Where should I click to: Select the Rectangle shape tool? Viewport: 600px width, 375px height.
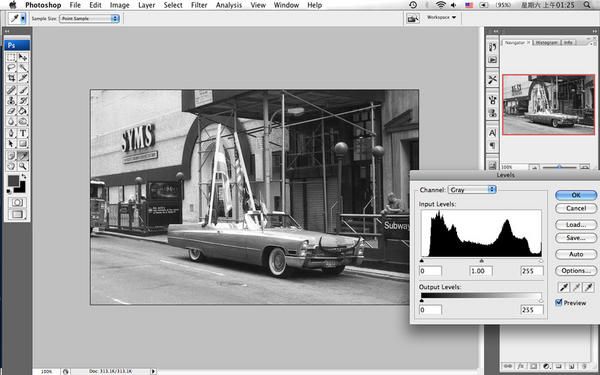[x=23, y=144]
